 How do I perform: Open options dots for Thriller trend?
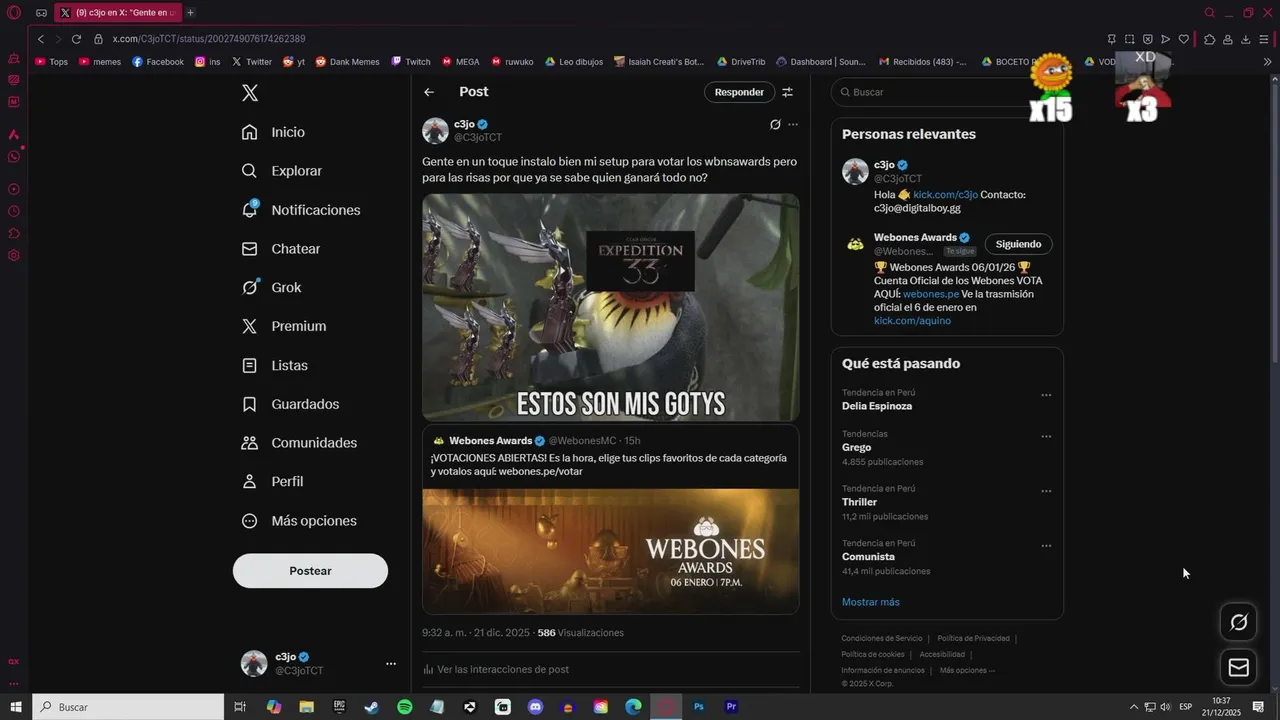(x=1046, y=491)
